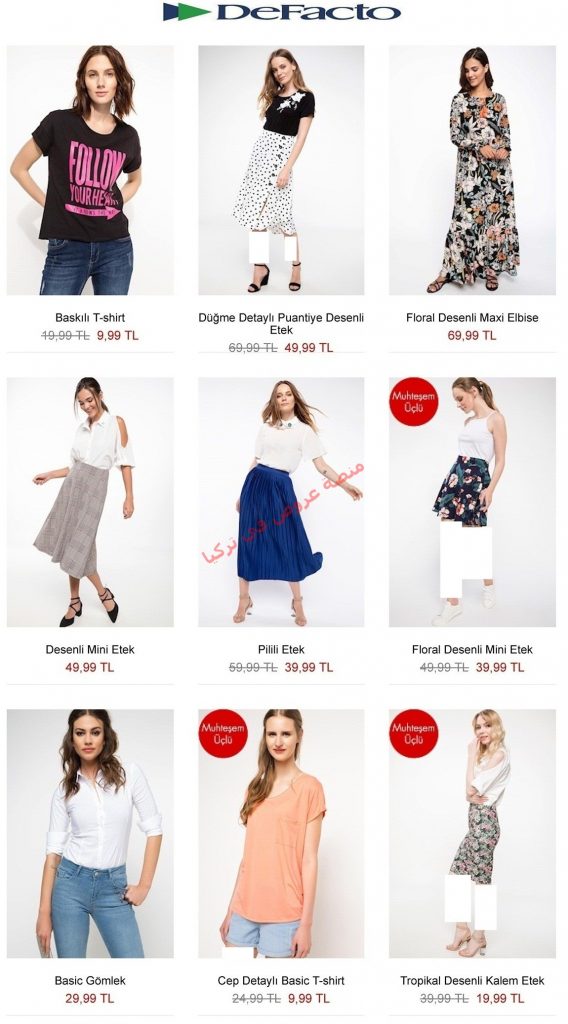Click the Floral Desenli Mini Etek title
This screenshot has height=1024, width=568.
[472, 650]
